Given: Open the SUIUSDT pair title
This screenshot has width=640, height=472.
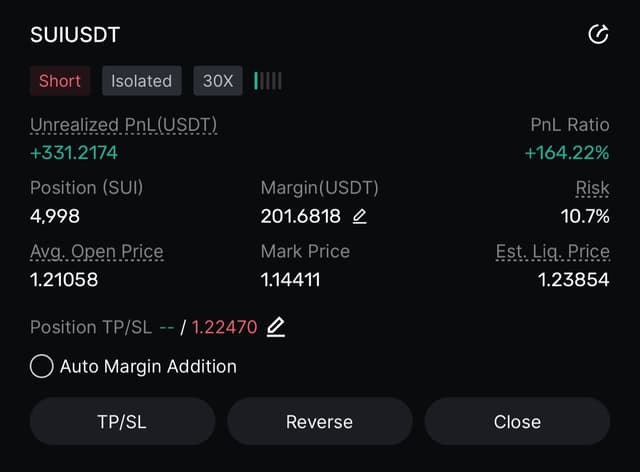Looking at the screenshot, I should tap(75, 35).
